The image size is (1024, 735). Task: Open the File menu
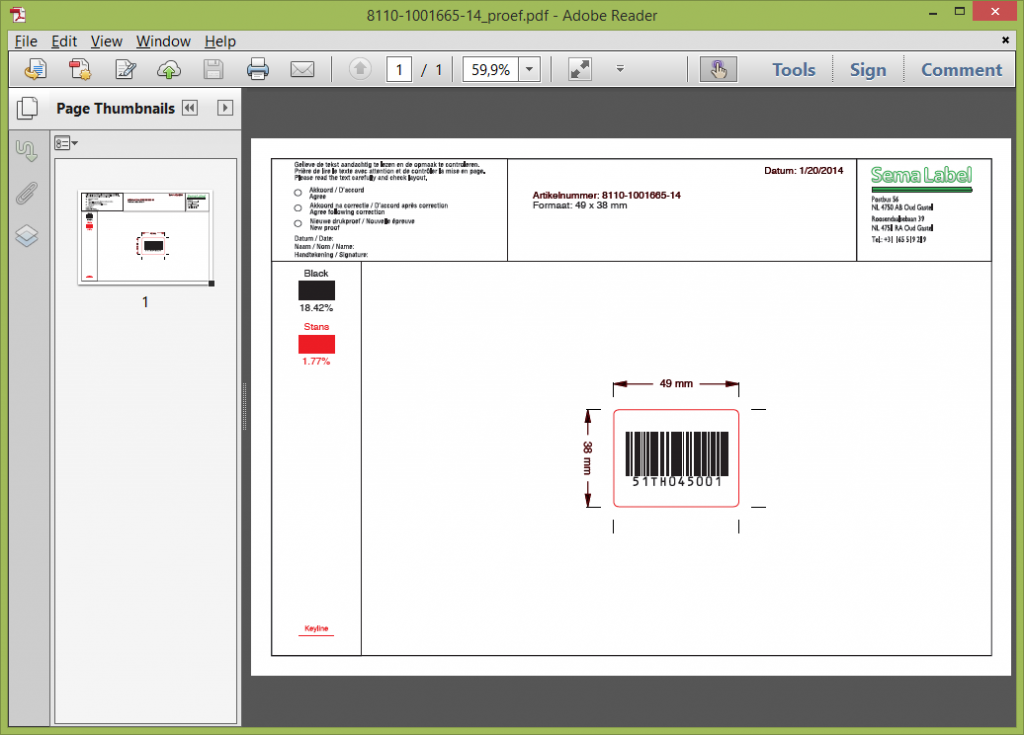pyautogui.click(x=26, y=41)
